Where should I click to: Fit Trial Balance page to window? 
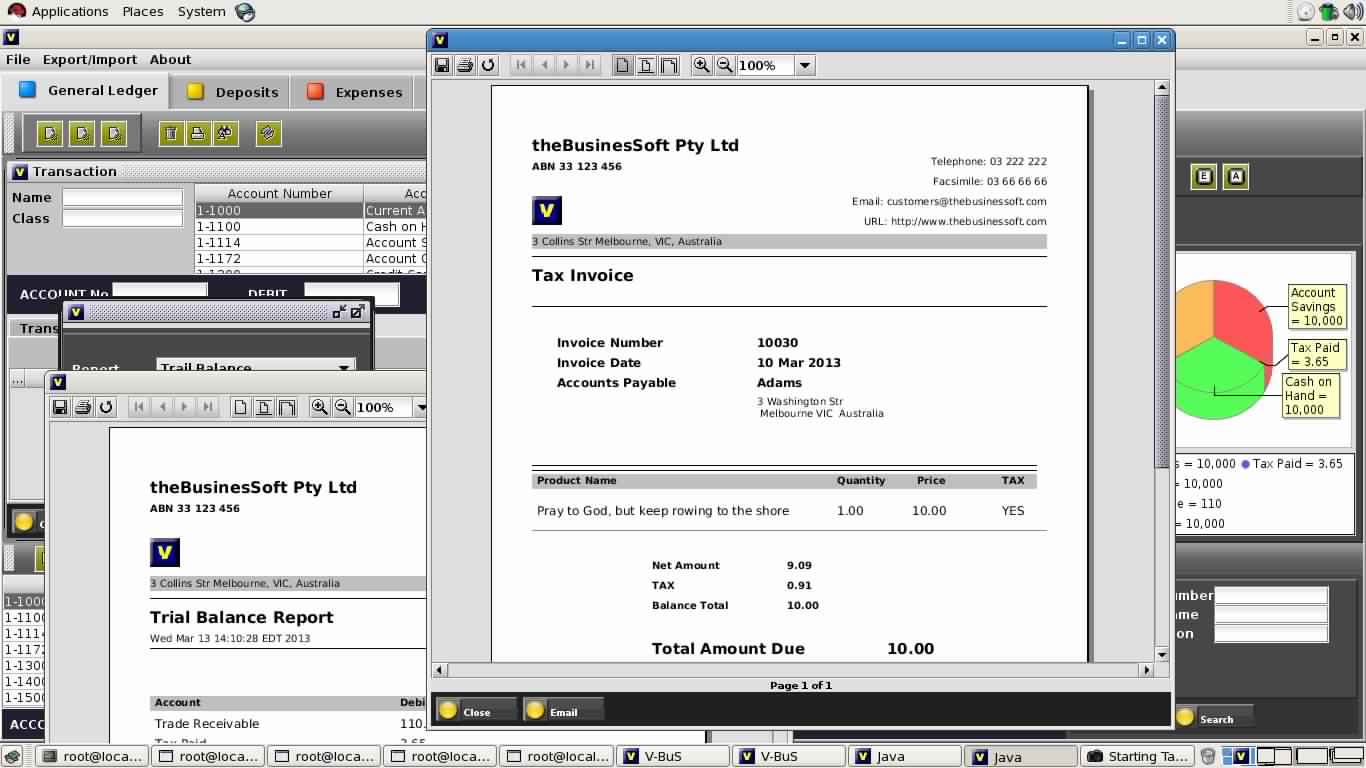point(264,407)
